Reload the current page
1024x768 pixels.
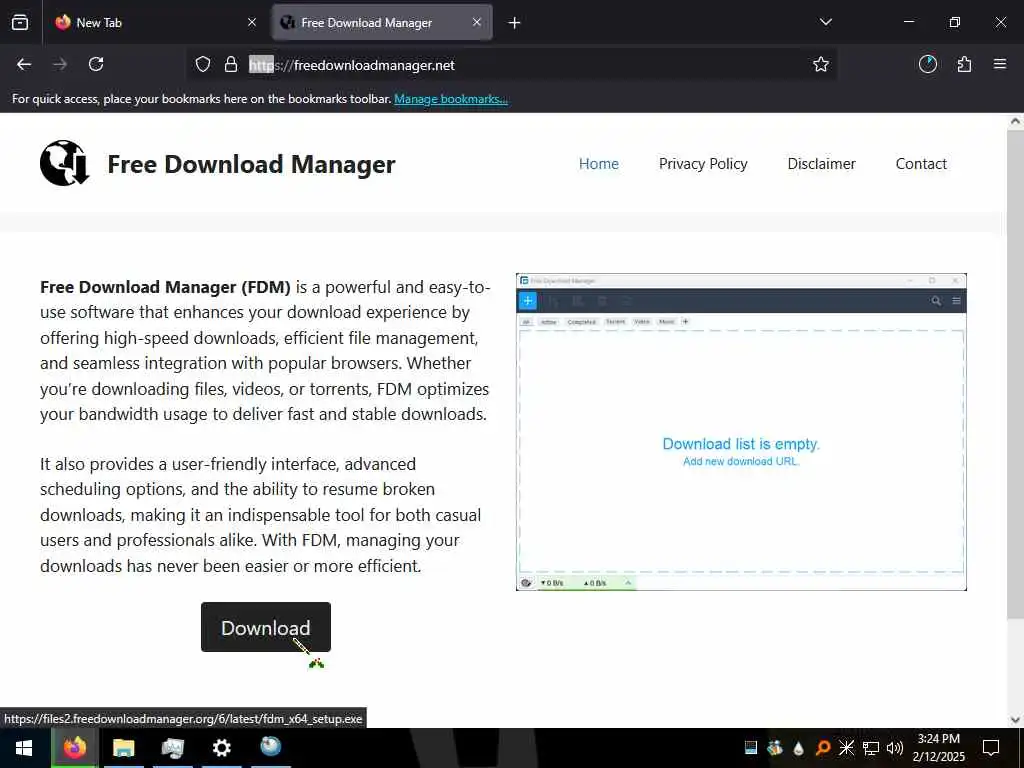96,64
